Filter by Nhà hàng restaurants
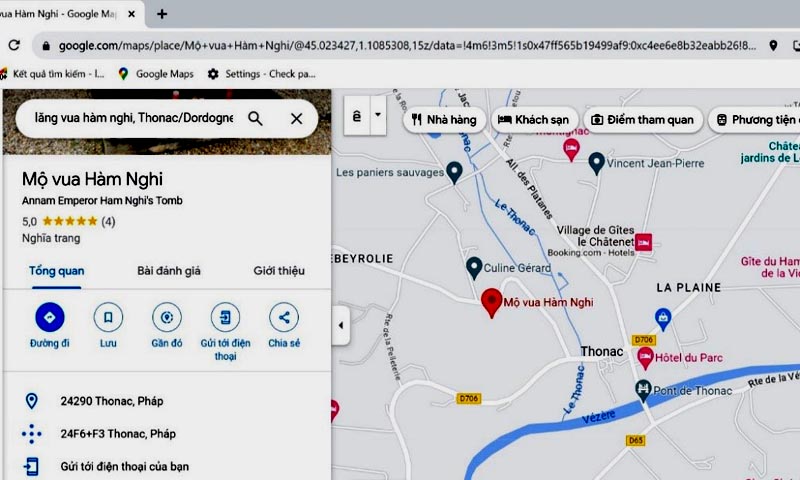Image resolution: width=800 pixels, height=480 pixels. (444, 120)
